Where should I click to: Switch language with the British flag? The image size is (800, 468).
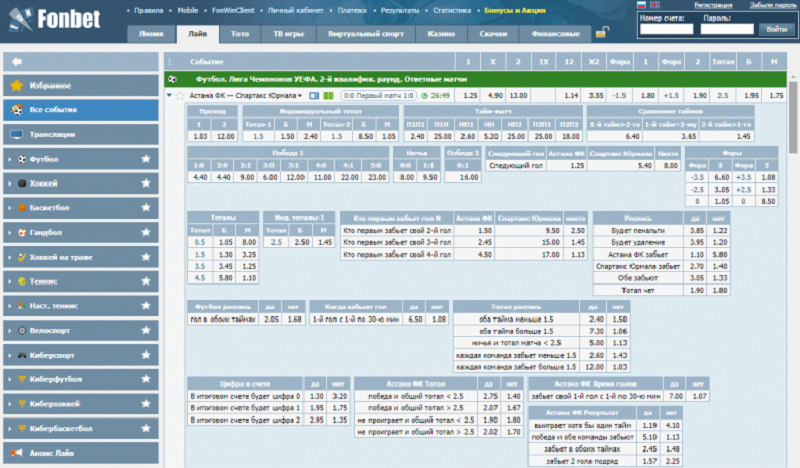click(655, 5)
